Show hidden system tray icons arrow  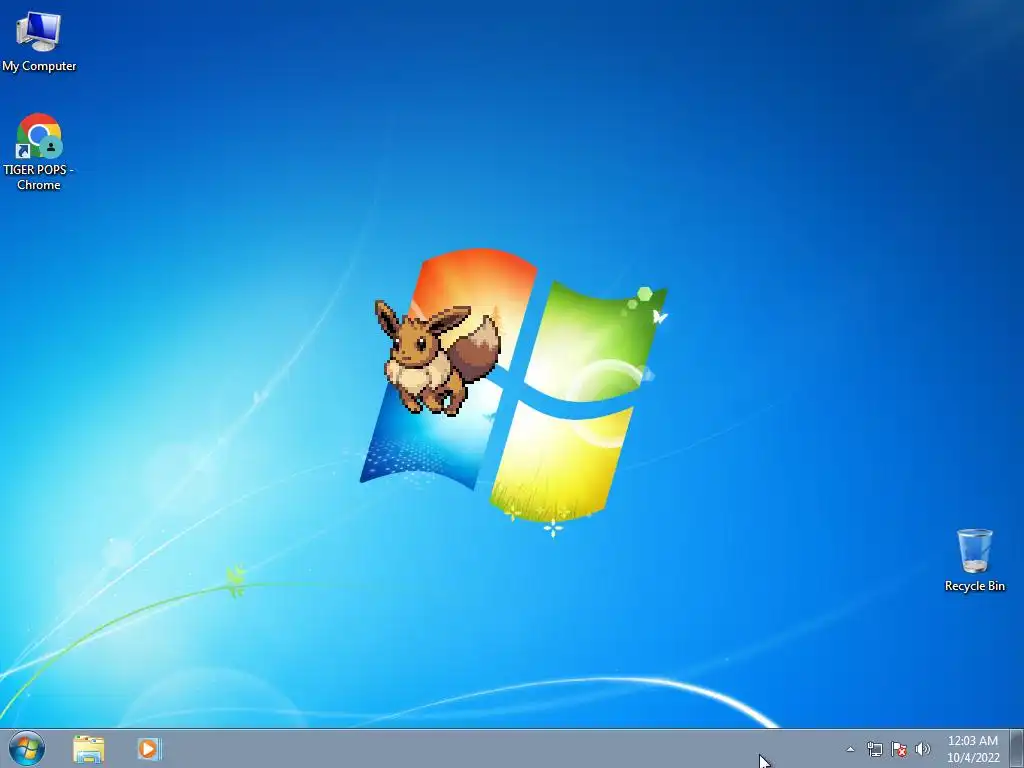tap(850, 749)
